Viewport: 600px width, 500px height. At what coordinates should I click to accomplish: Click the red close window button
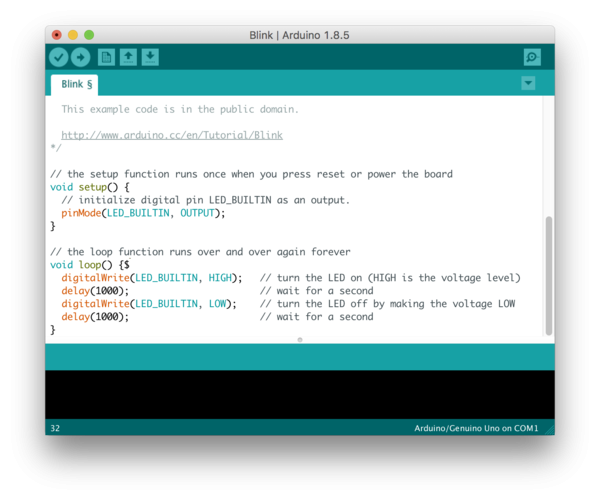[x=57, y=35]
